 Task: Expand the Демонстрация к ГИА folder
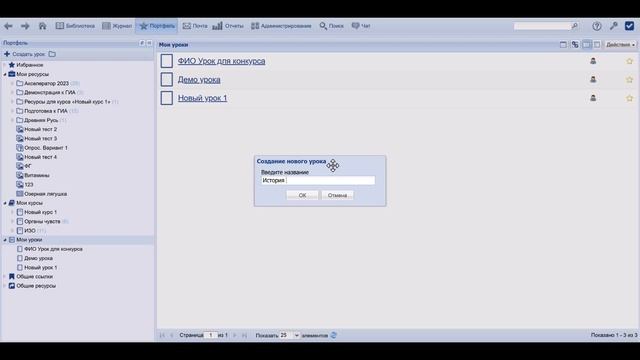pos(13,93)
